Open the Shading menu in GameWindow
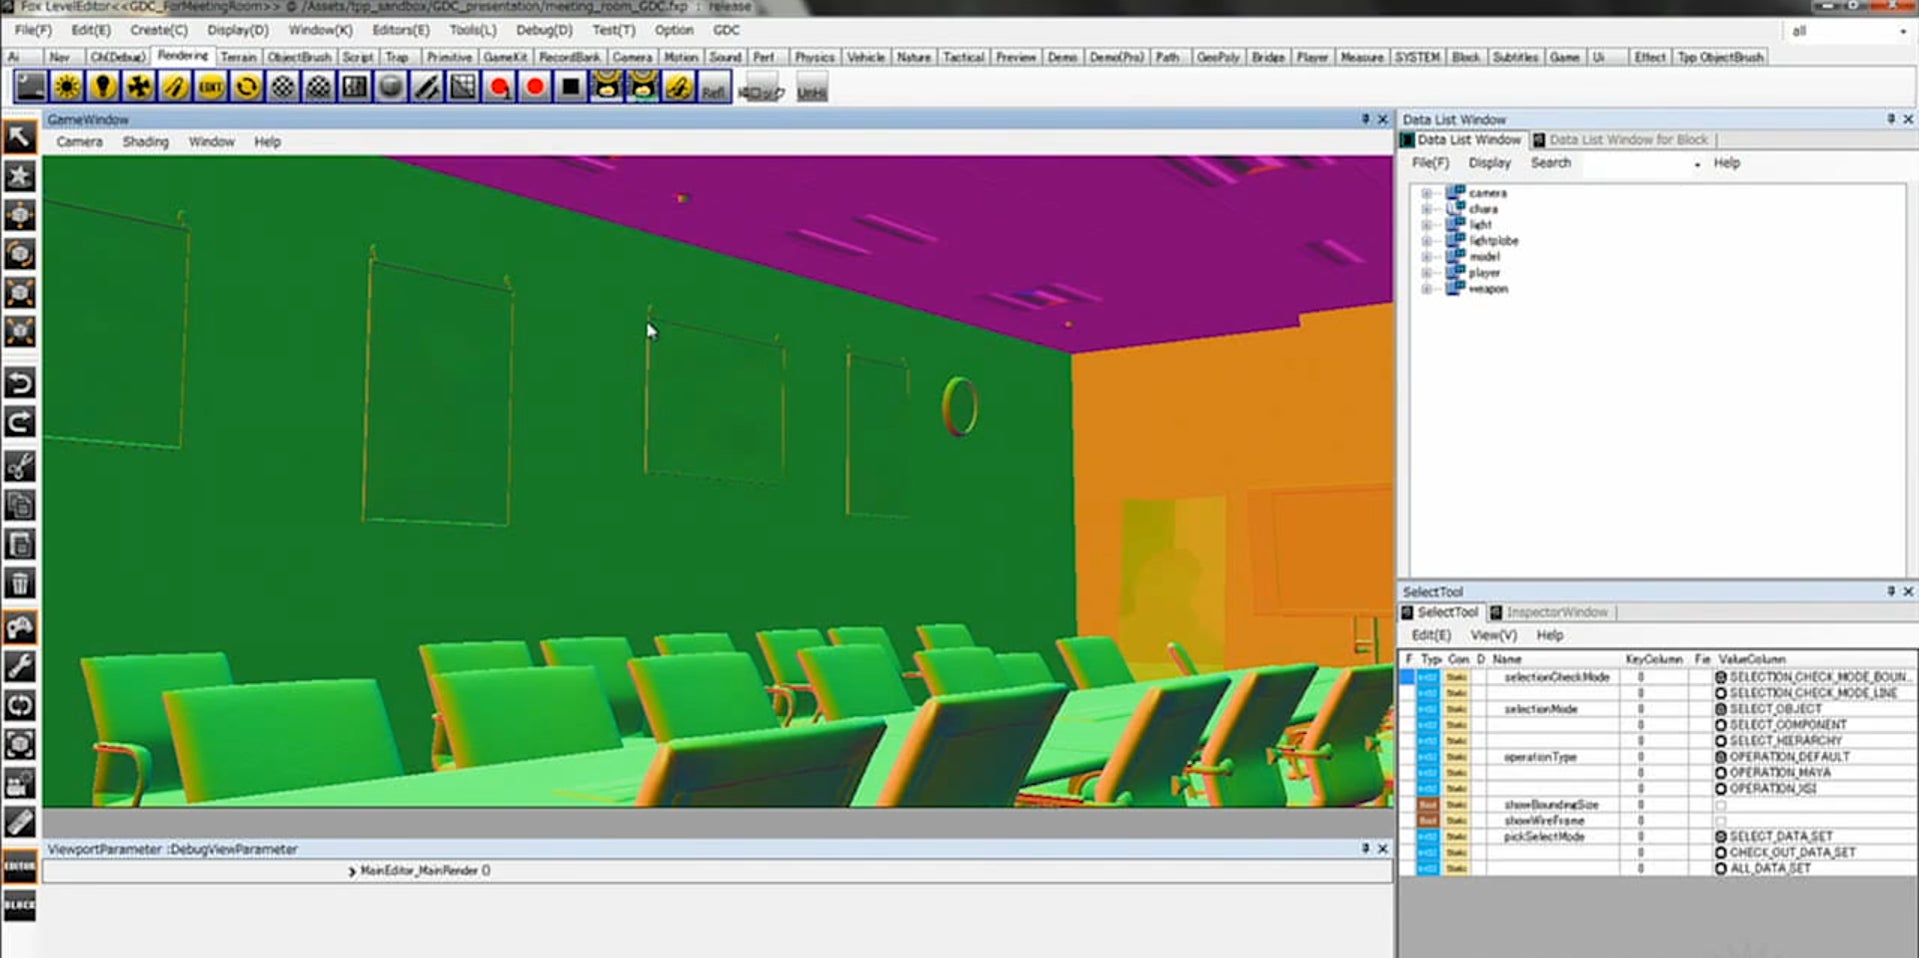Viewport: 1919px width, 958px height. [145, 142]
